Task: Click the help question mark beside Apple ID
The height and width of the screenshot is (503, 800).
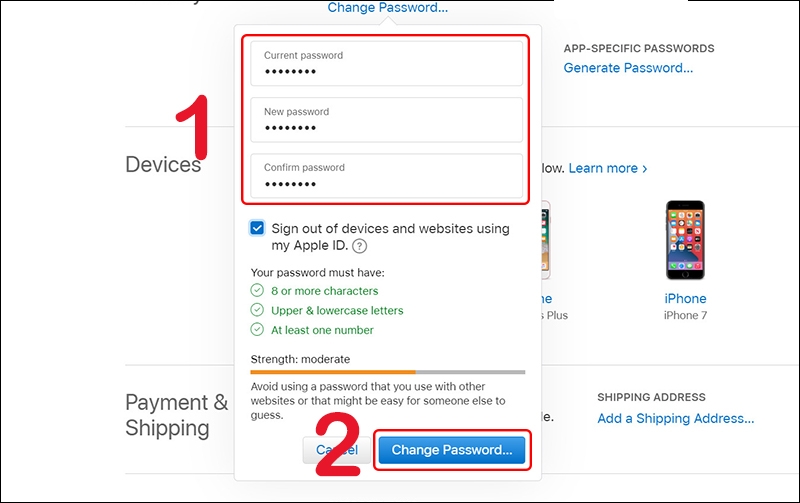Action: point(359,246)
